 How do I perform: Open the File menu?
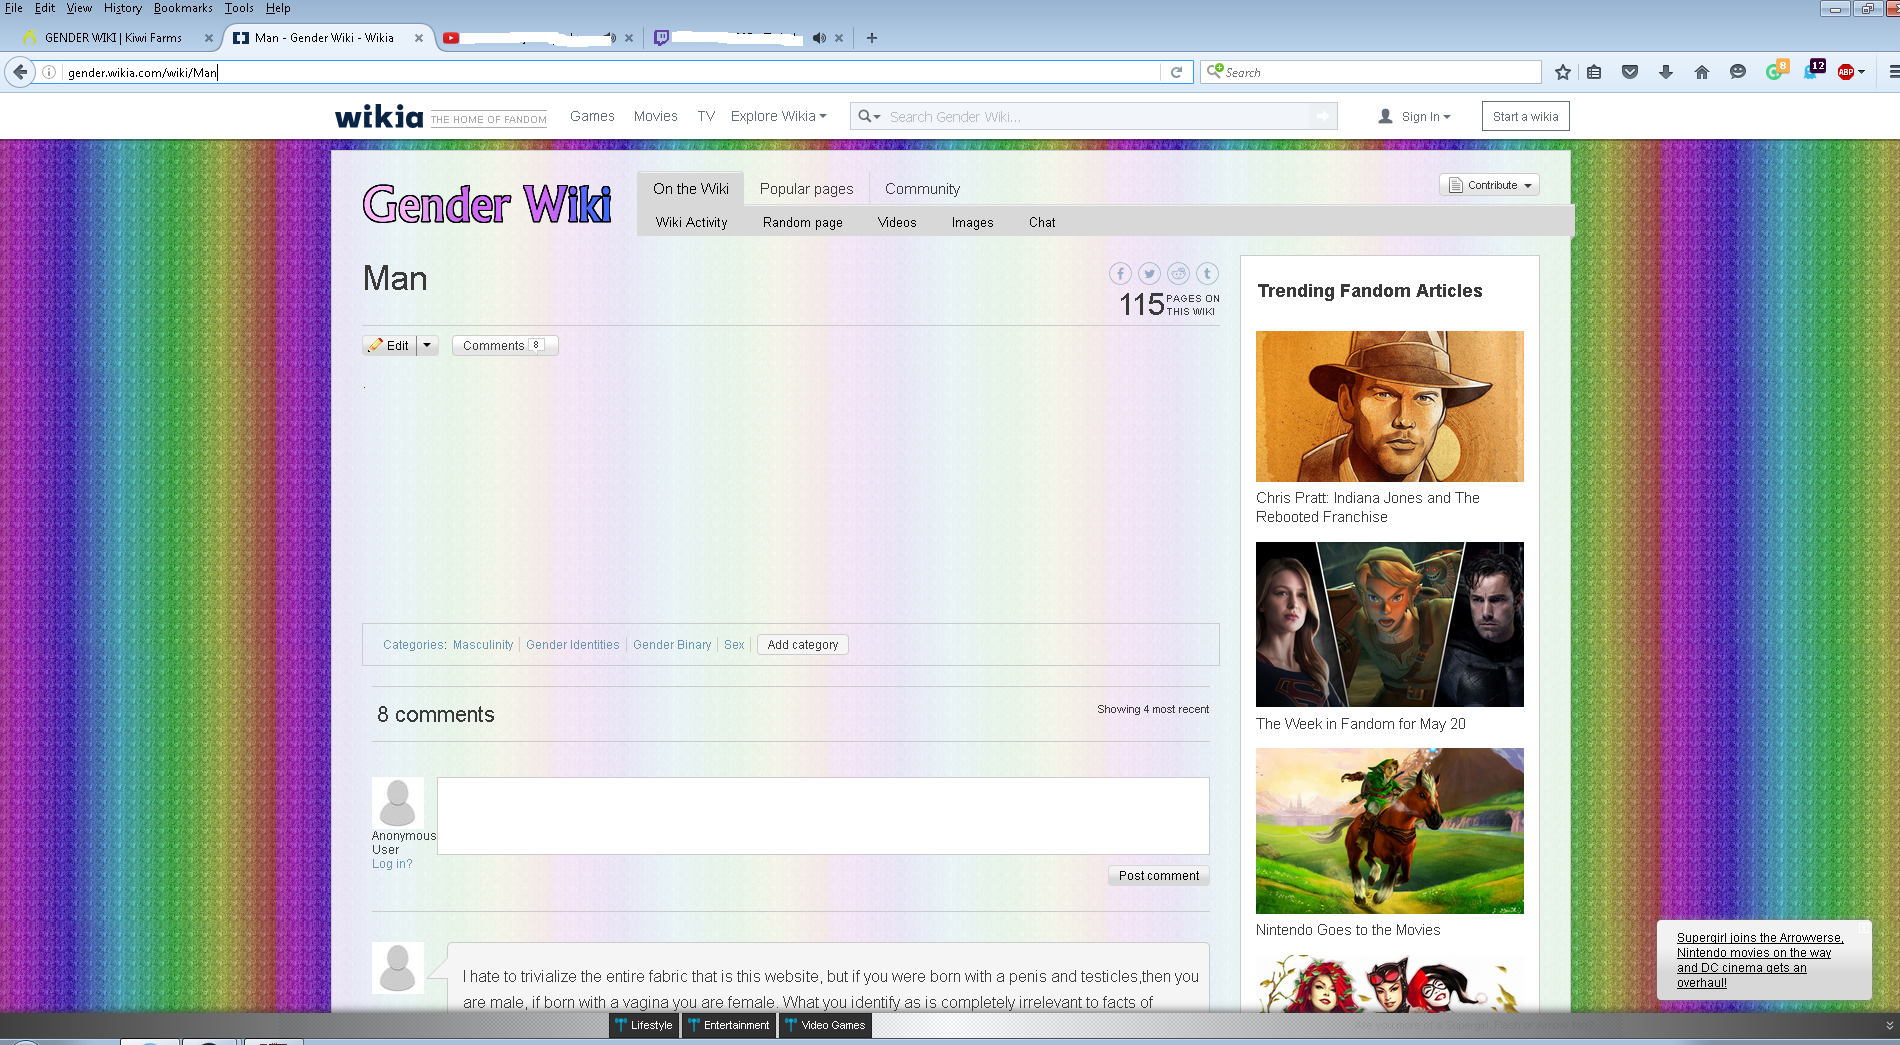[14, 8]
